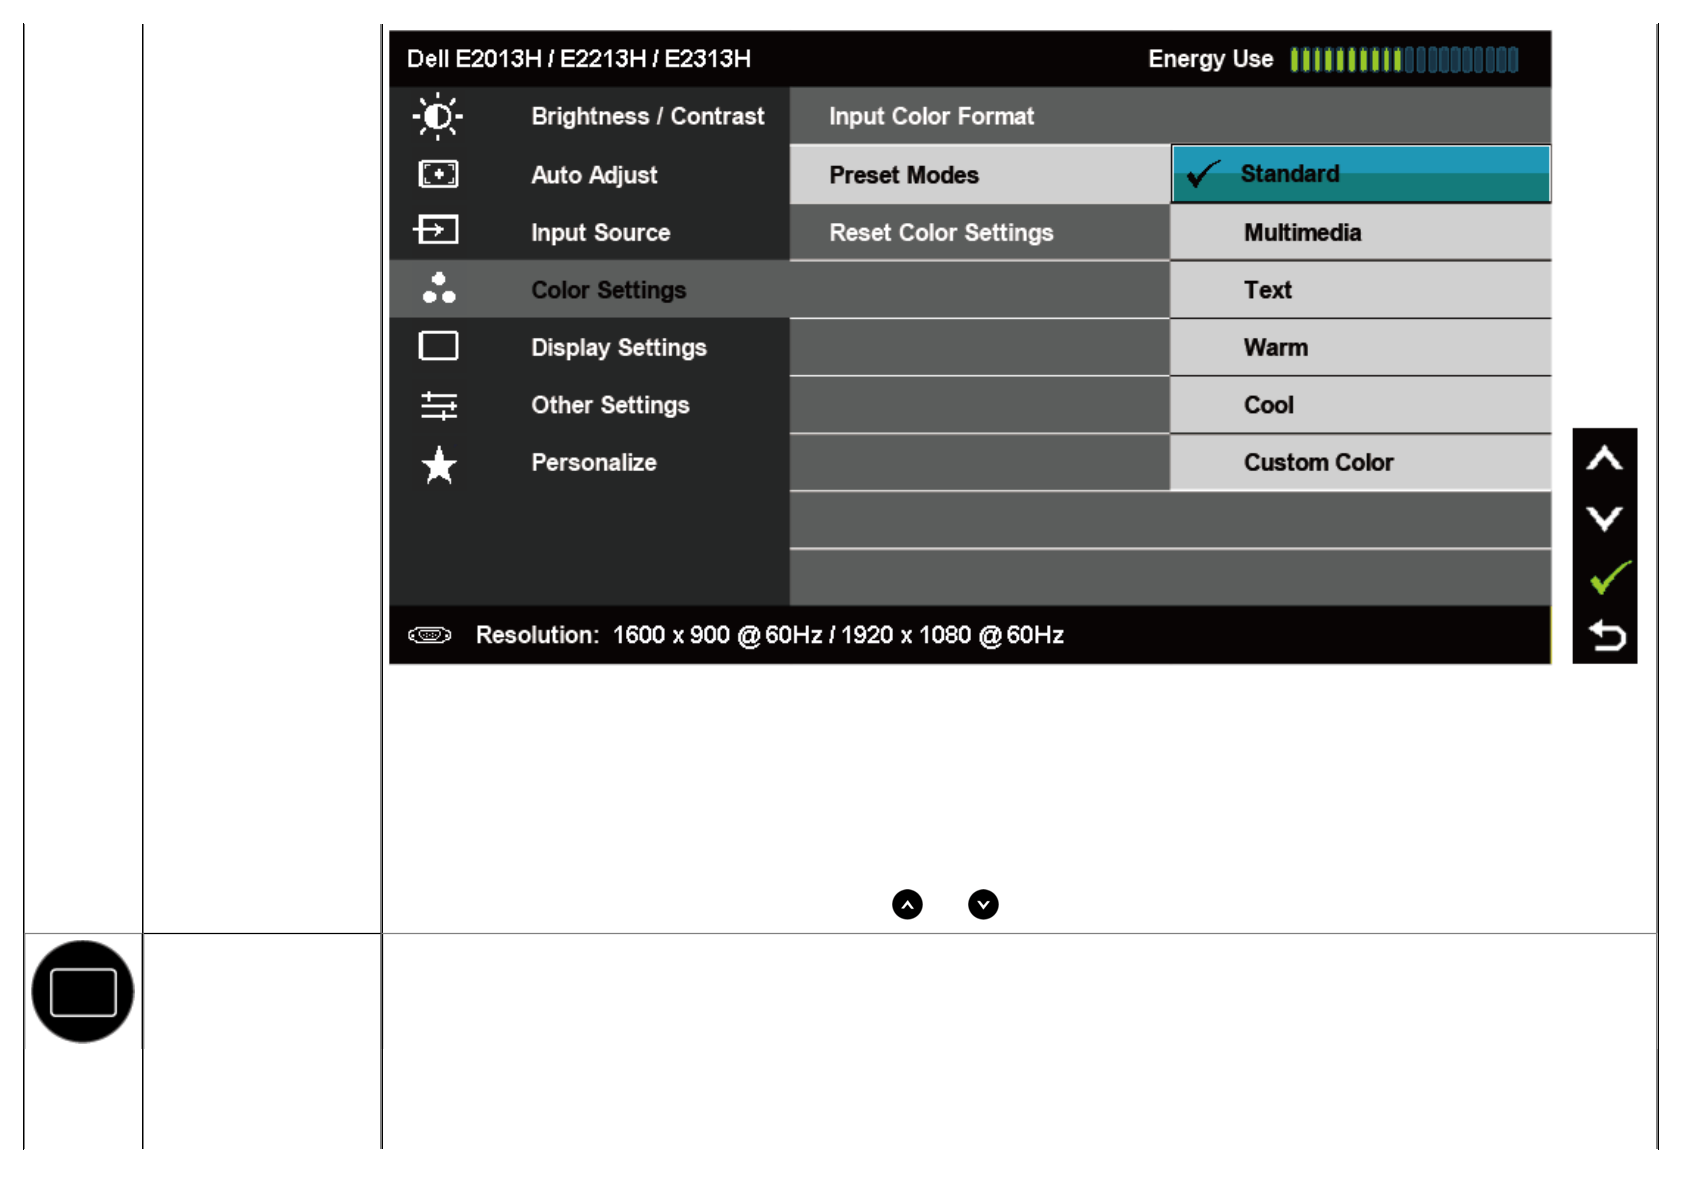Select the Preset Modes option
Image resolution: width=1683 pixels, height=1190 pixels.
coord(980,175)
